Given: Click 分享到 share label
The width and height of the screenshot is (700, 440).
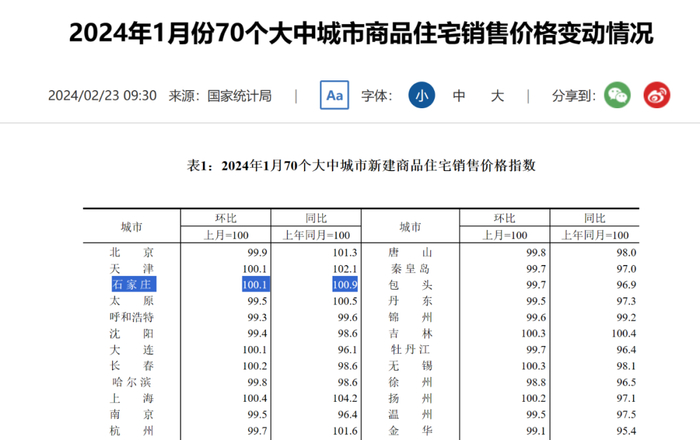Looking at the screenshot, I should [574, 95].
